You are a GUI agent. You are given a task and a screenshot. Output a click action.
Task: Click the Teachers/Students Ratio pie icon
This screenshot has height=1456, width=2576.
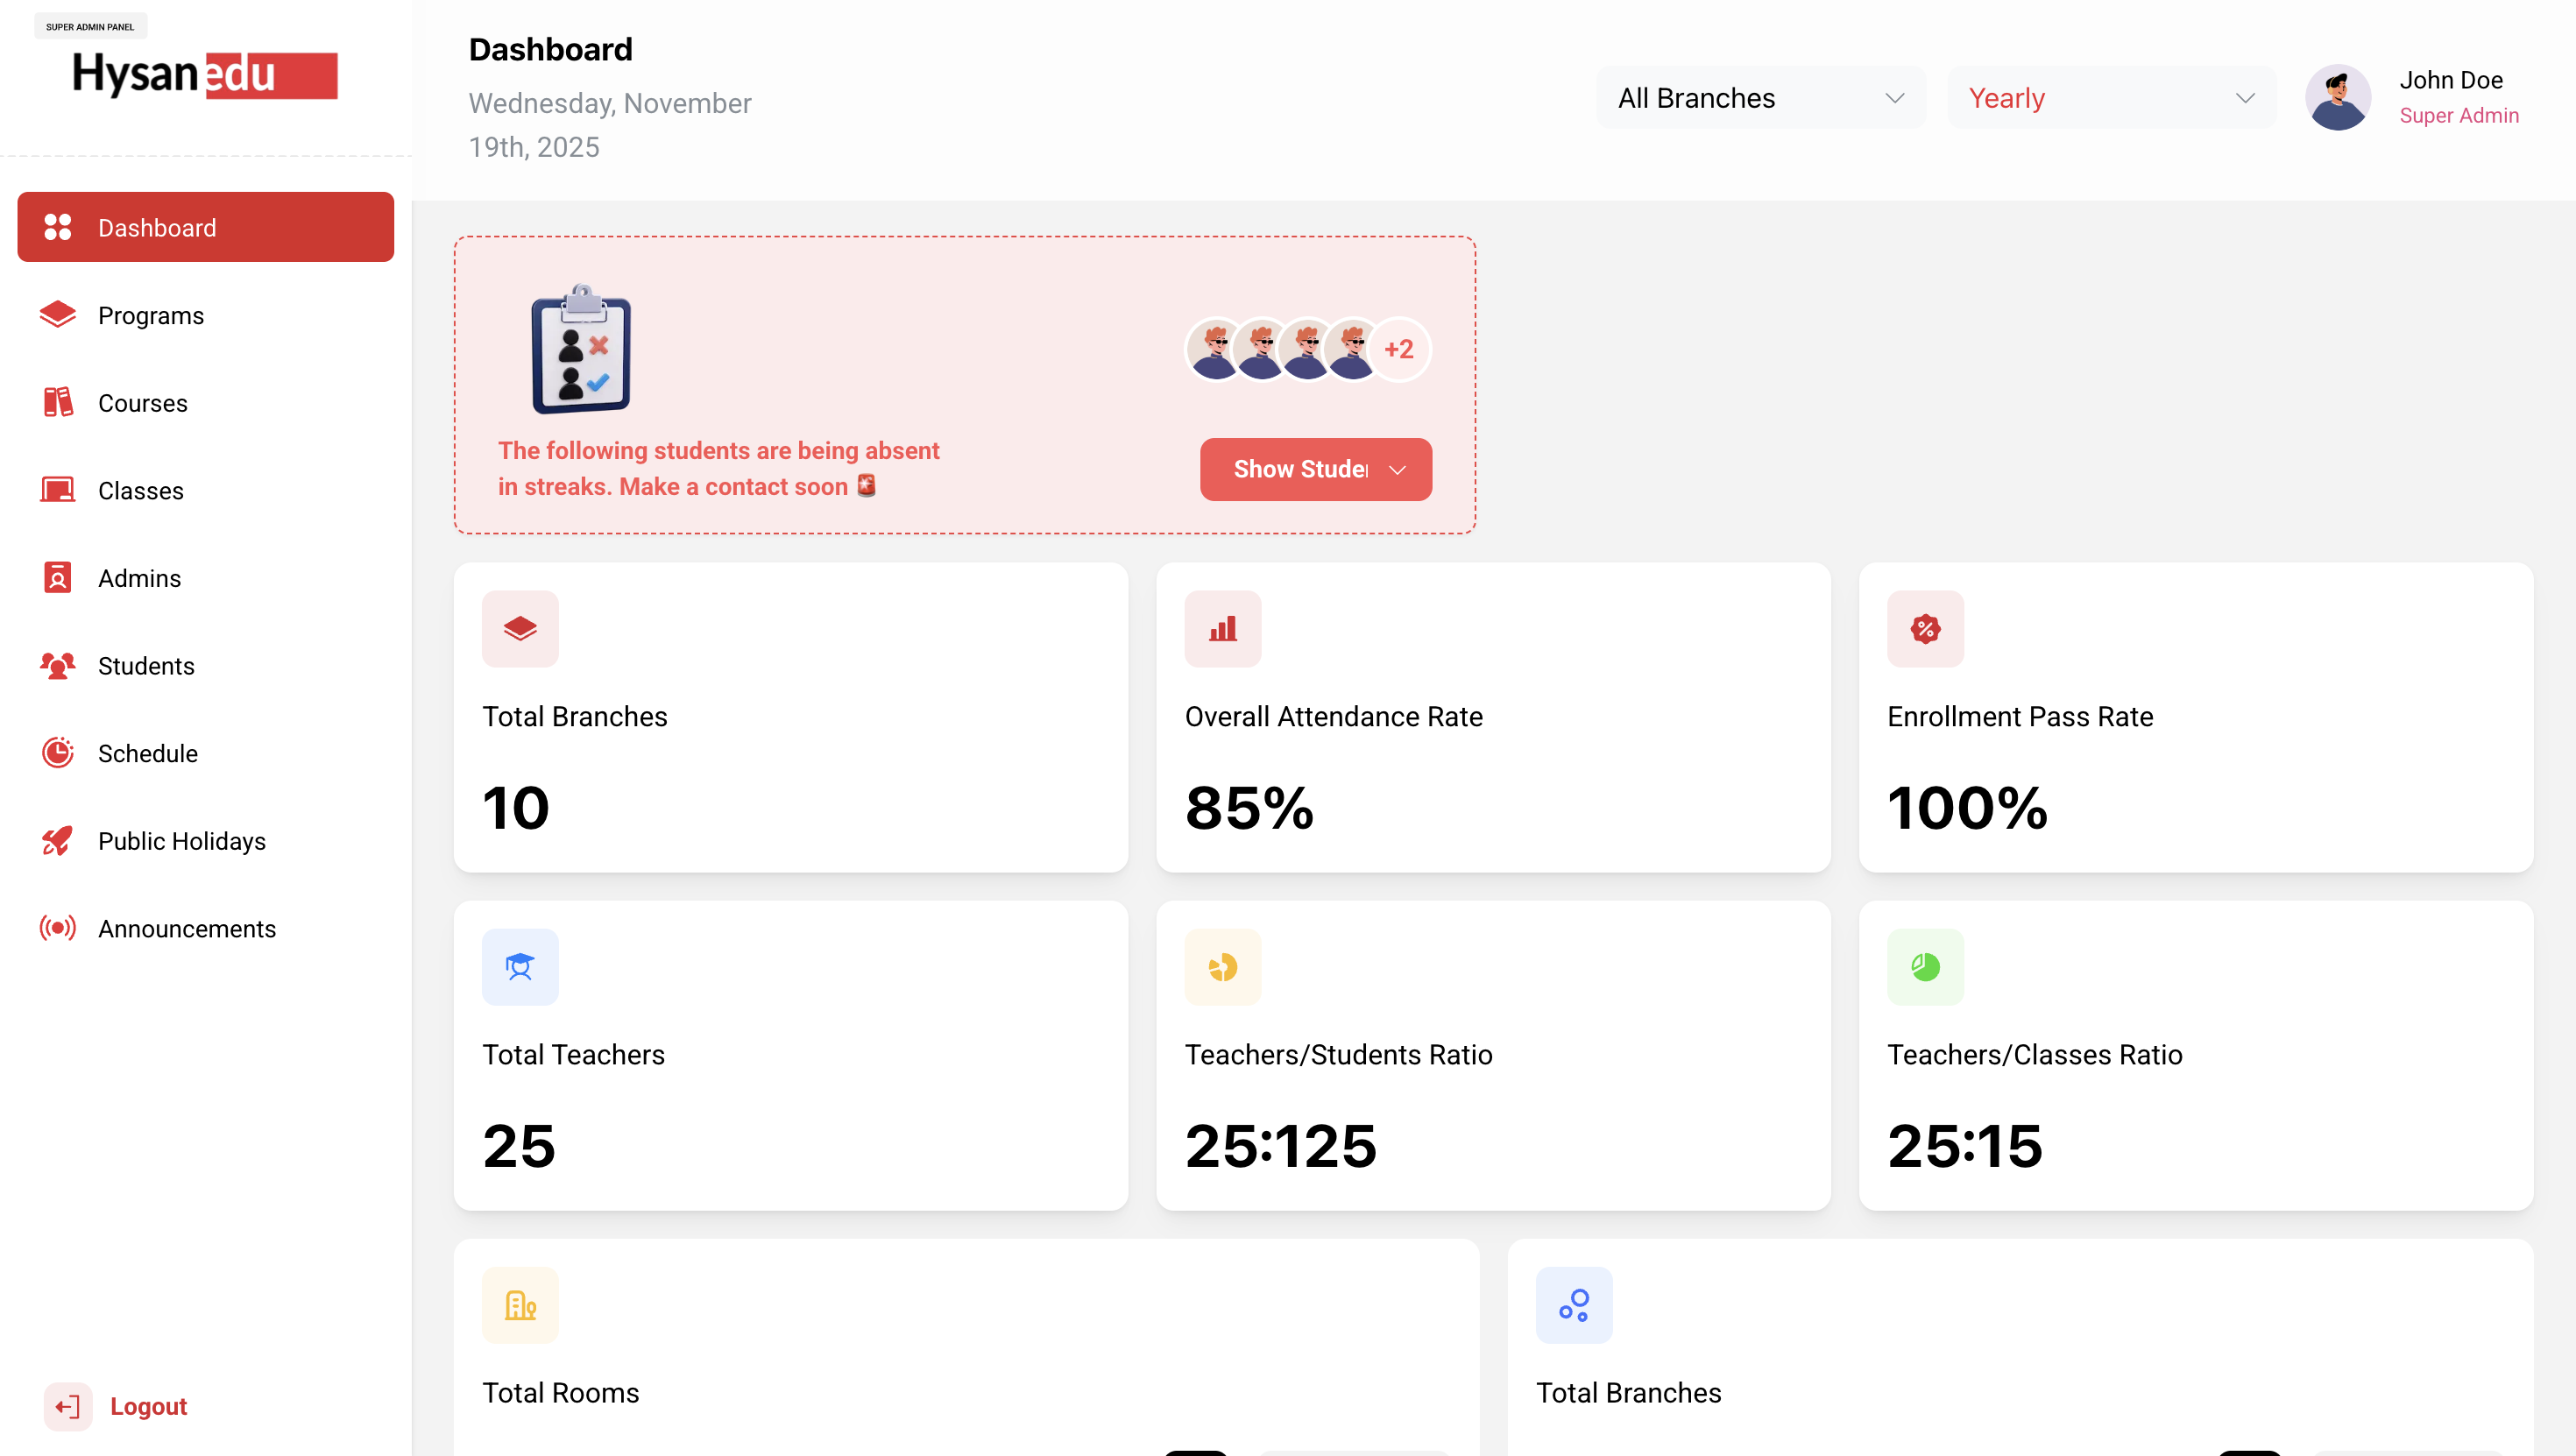pyautogui.click(x=1222, y=967)
